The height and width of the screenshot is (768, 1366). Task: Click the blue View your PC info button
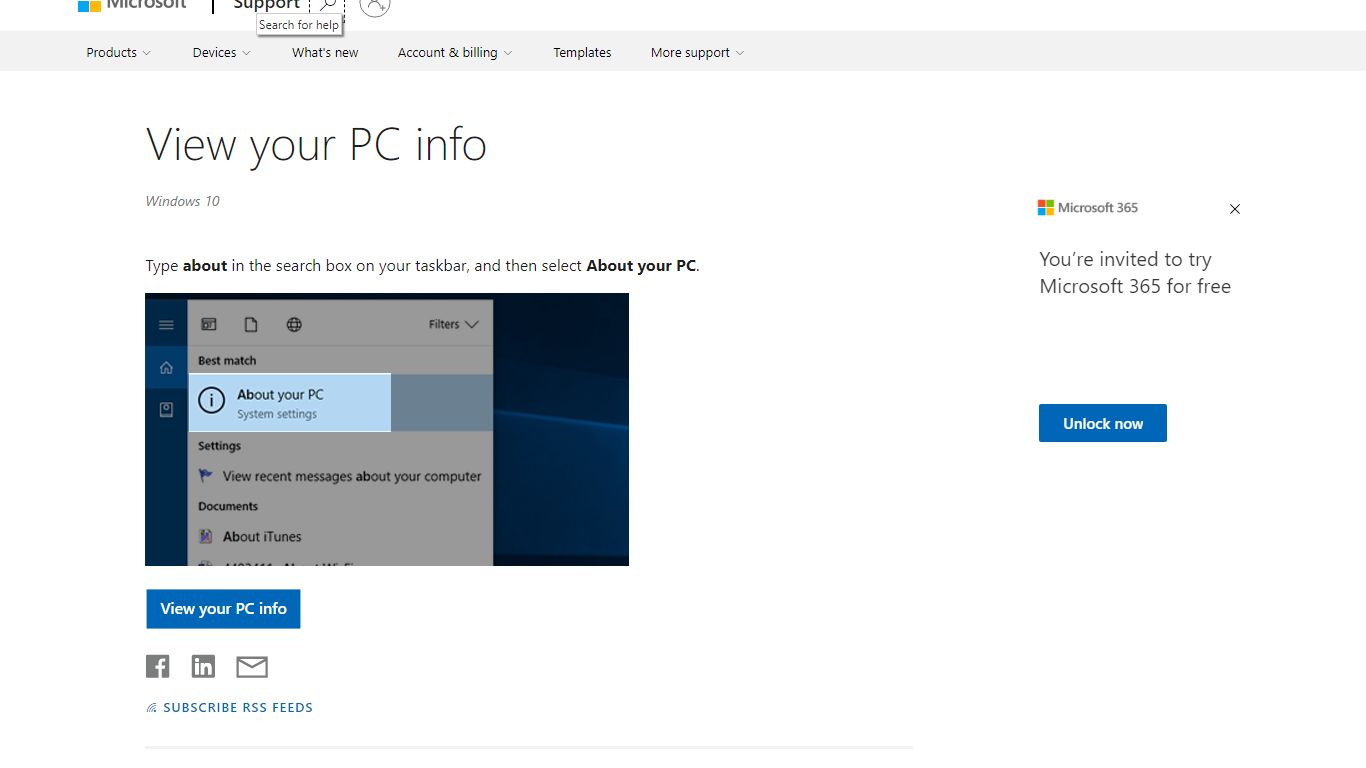(223, 609)
